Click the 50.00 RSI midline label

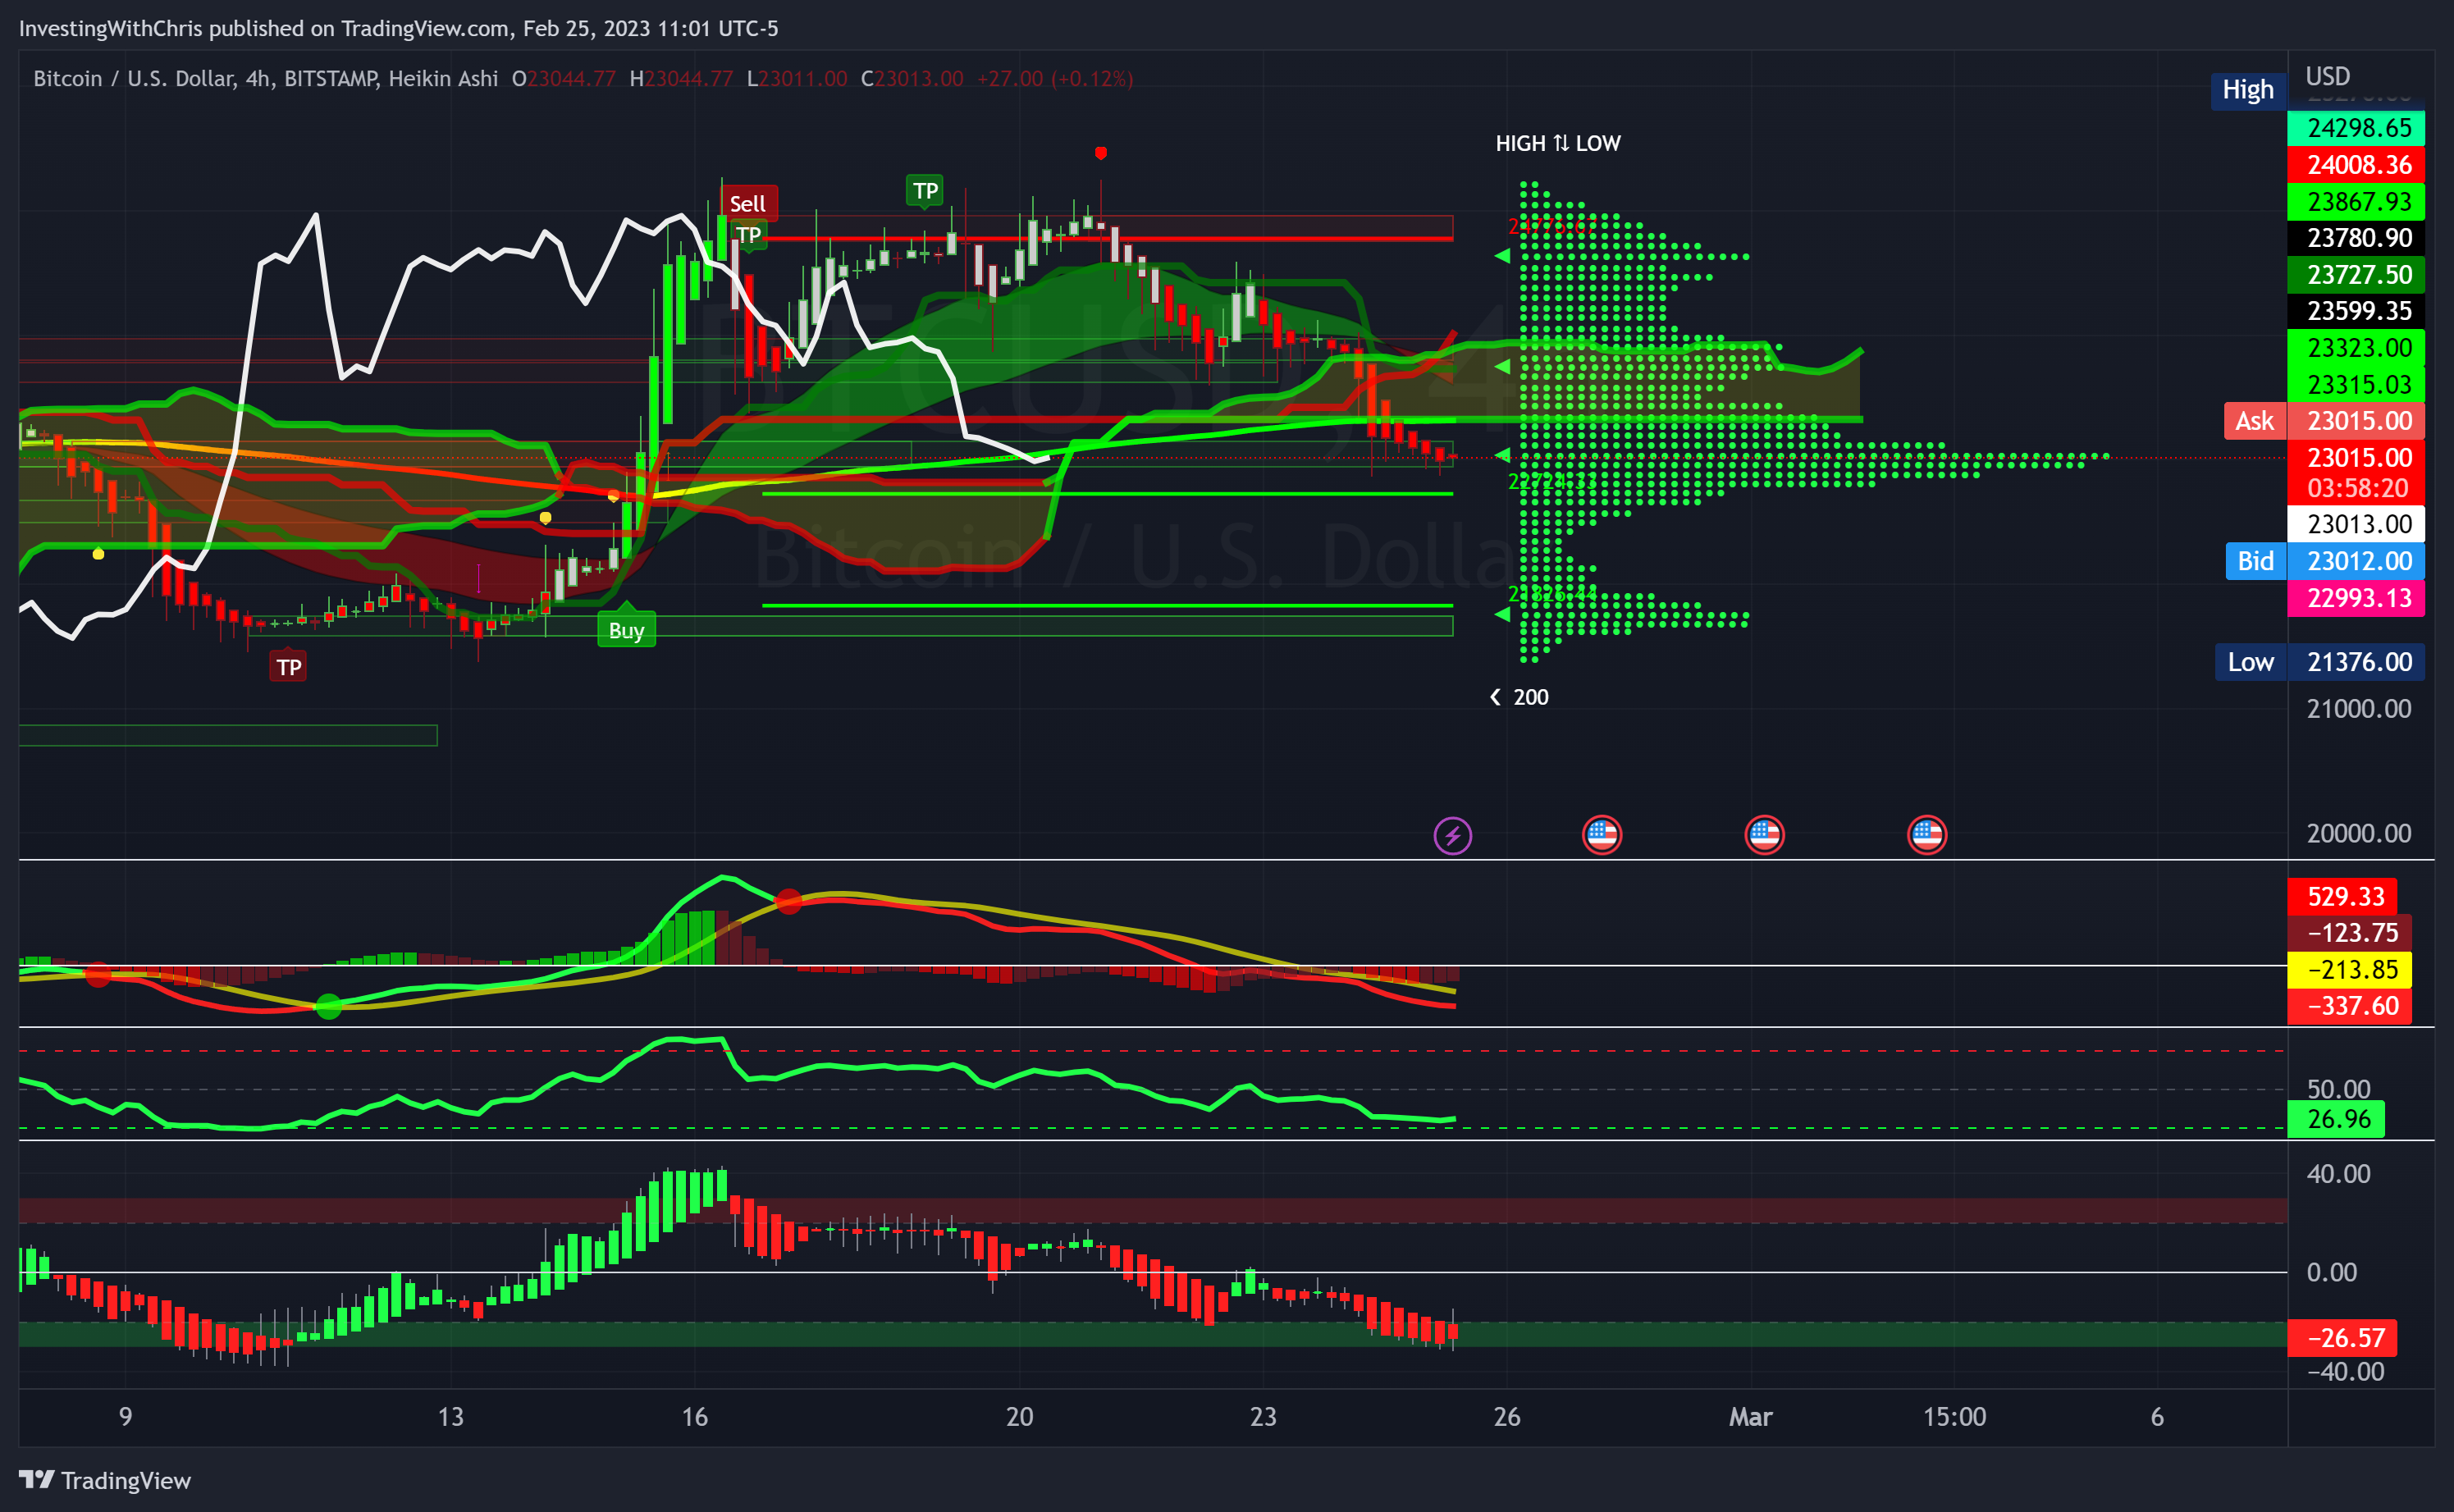[x=2338, y=1089]
